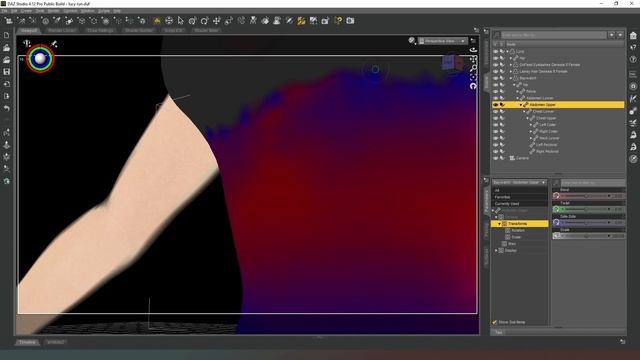Toggle visibility eye for Camera node
The image size is (640, 360).
(496, 158)
